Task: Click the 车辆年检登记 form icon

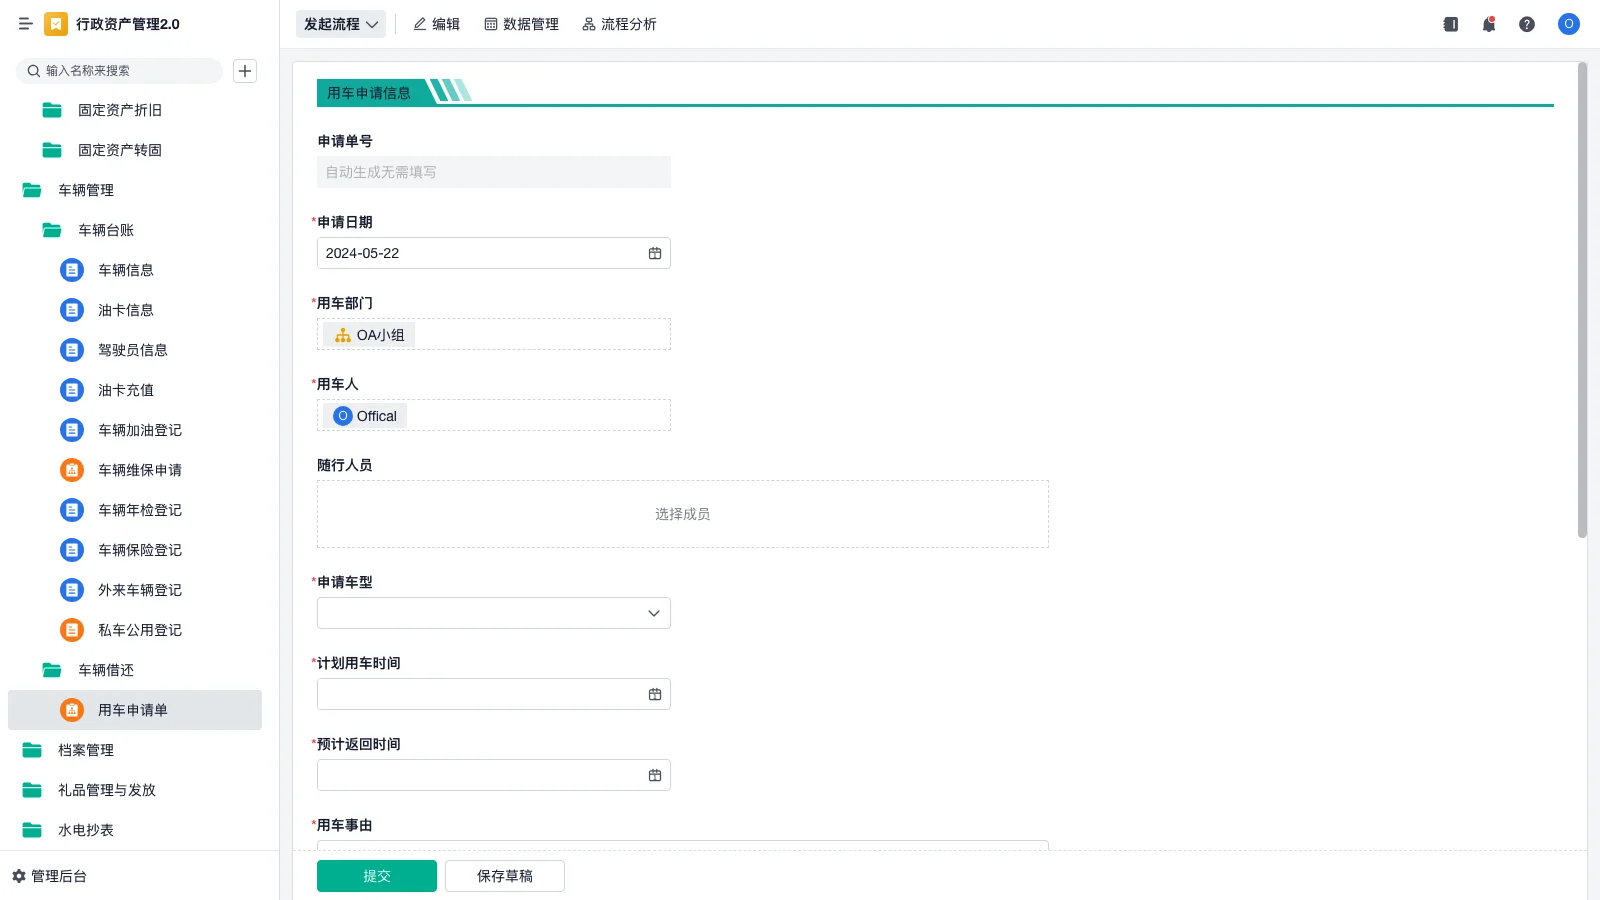Action: pyautogui.click(x=72, y=510)
